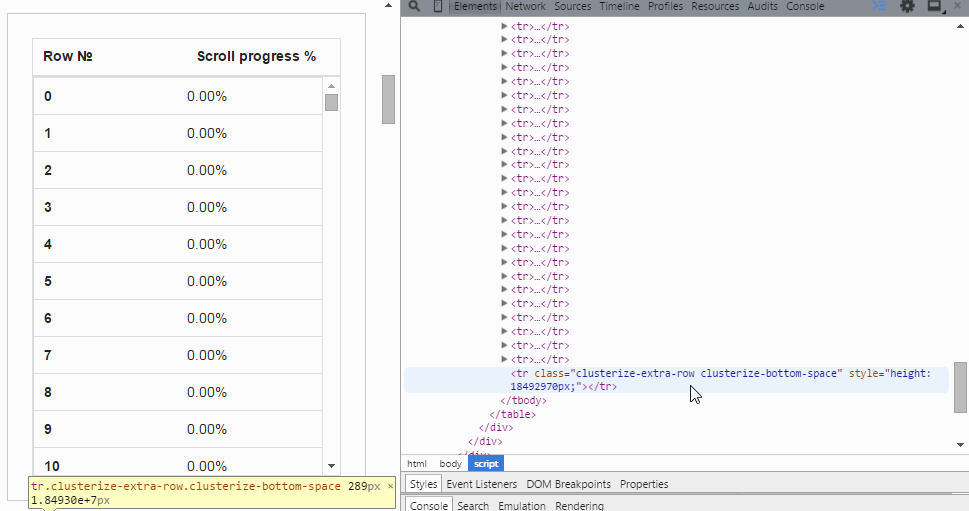Select the closing tbody tag

point(523,400)
